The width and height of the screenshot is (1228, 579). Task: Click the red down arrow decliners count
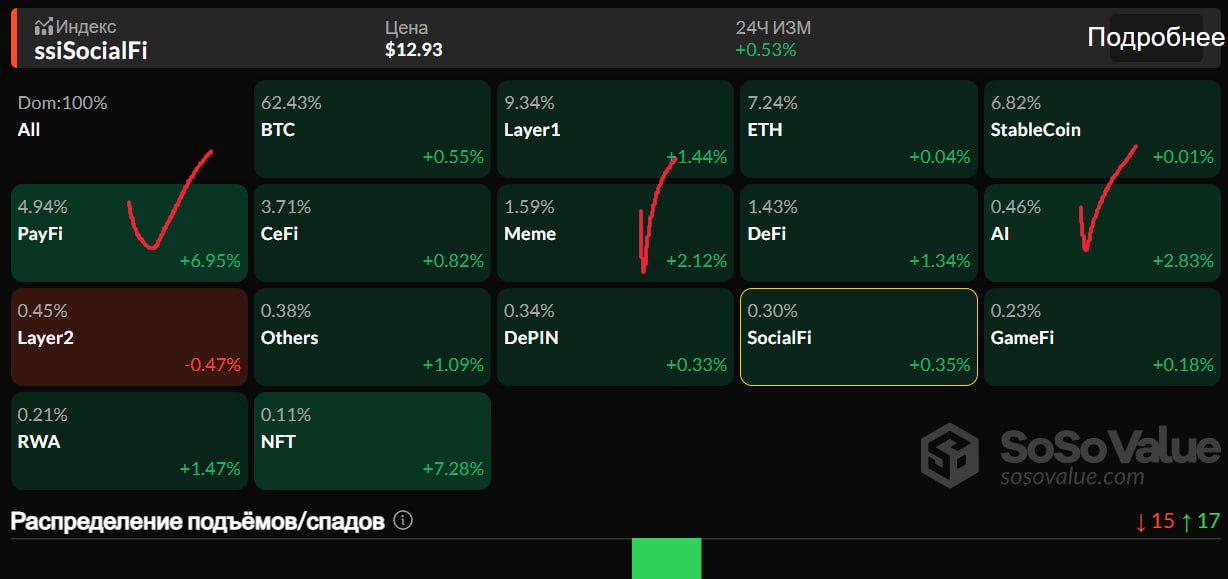tap(1154, 521)
